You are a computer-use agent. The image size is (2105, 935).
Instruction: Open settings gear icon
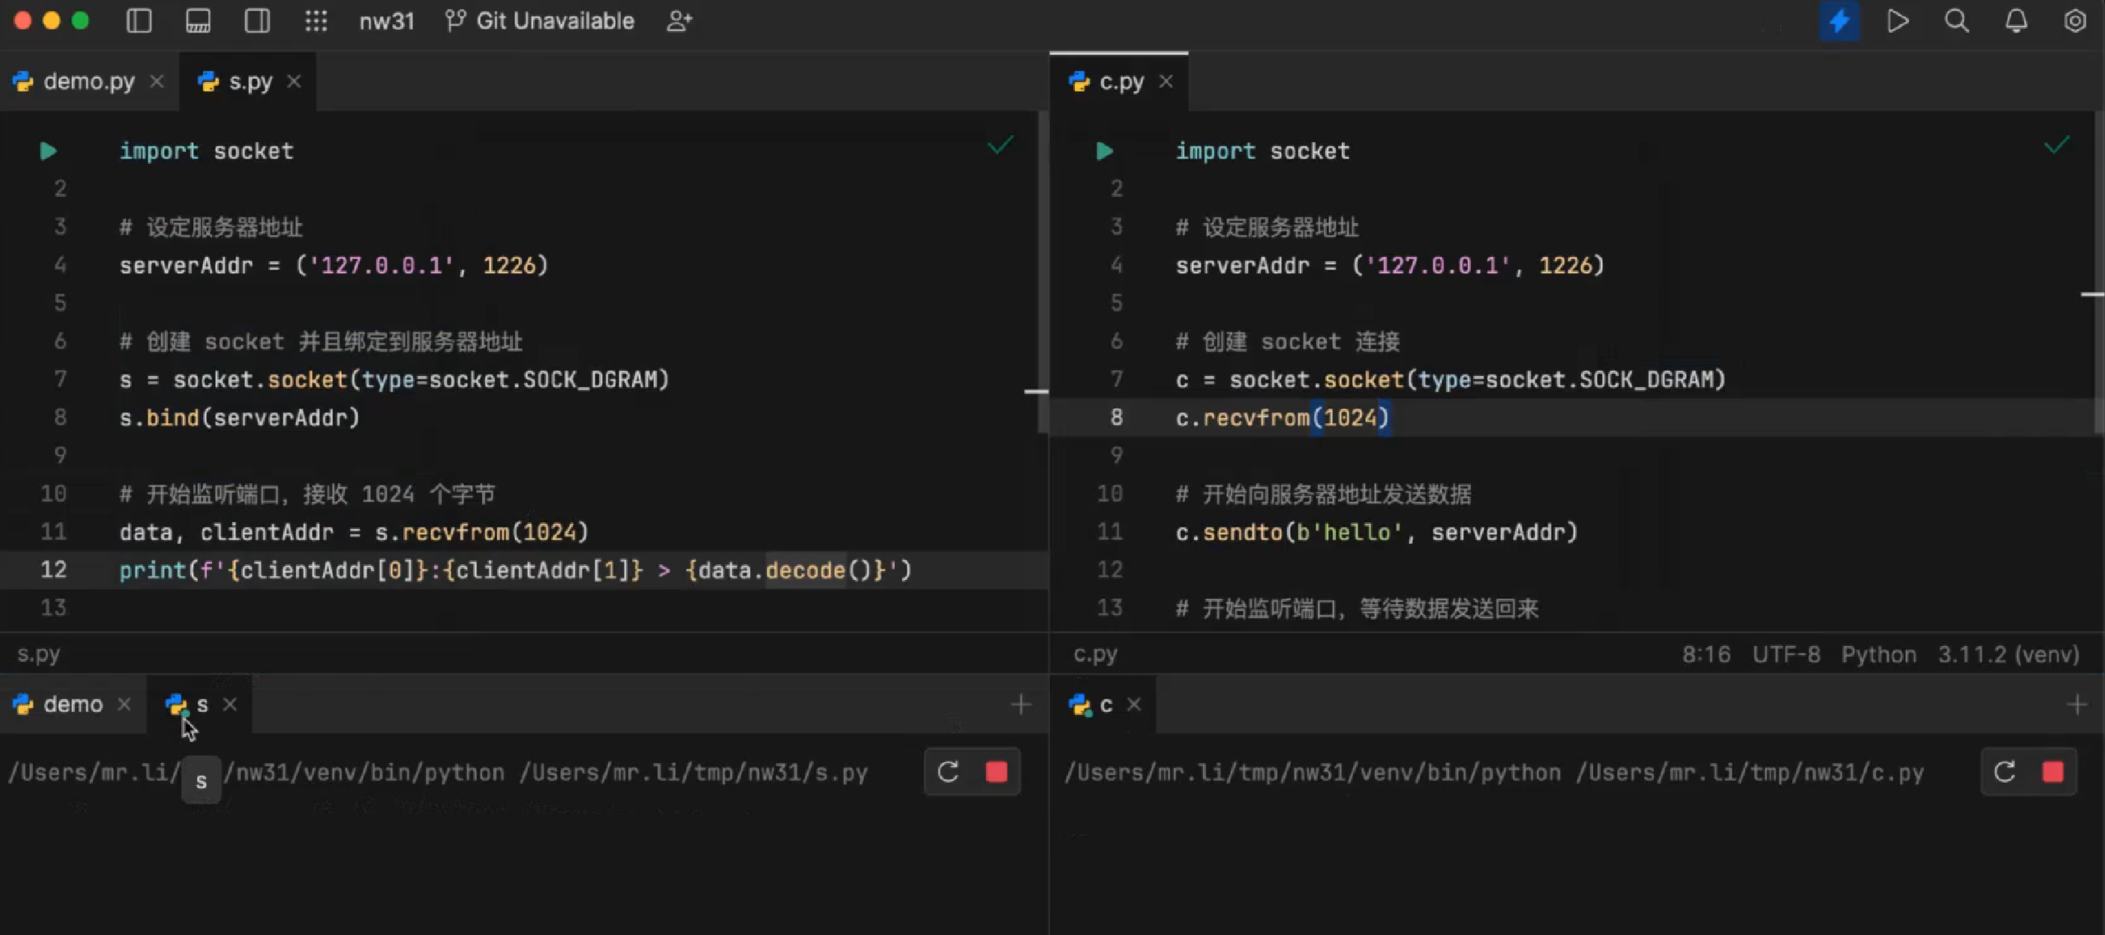coord(2075,21)
